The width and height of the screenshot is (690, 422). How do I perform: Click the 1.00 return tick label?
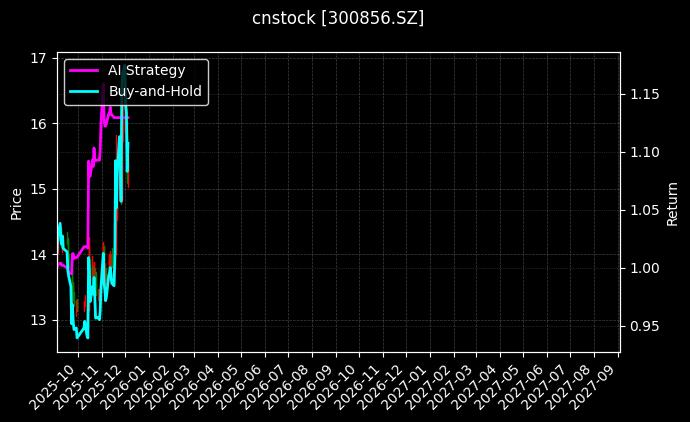coord(643,268)
